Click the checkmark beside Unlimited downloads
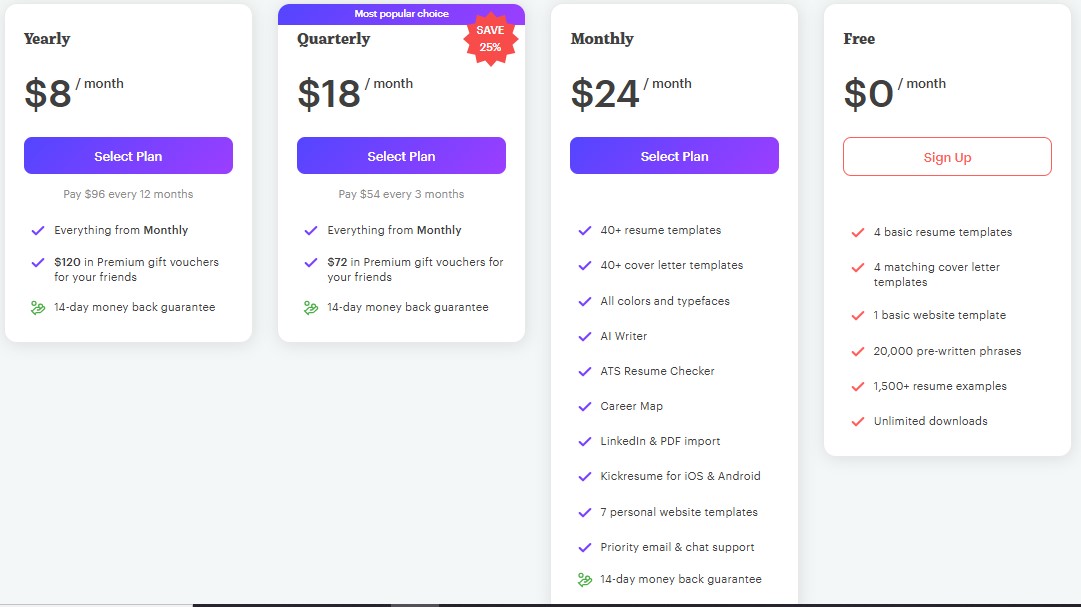Viewport: 1081px width, 607px height. pos(858,421)
